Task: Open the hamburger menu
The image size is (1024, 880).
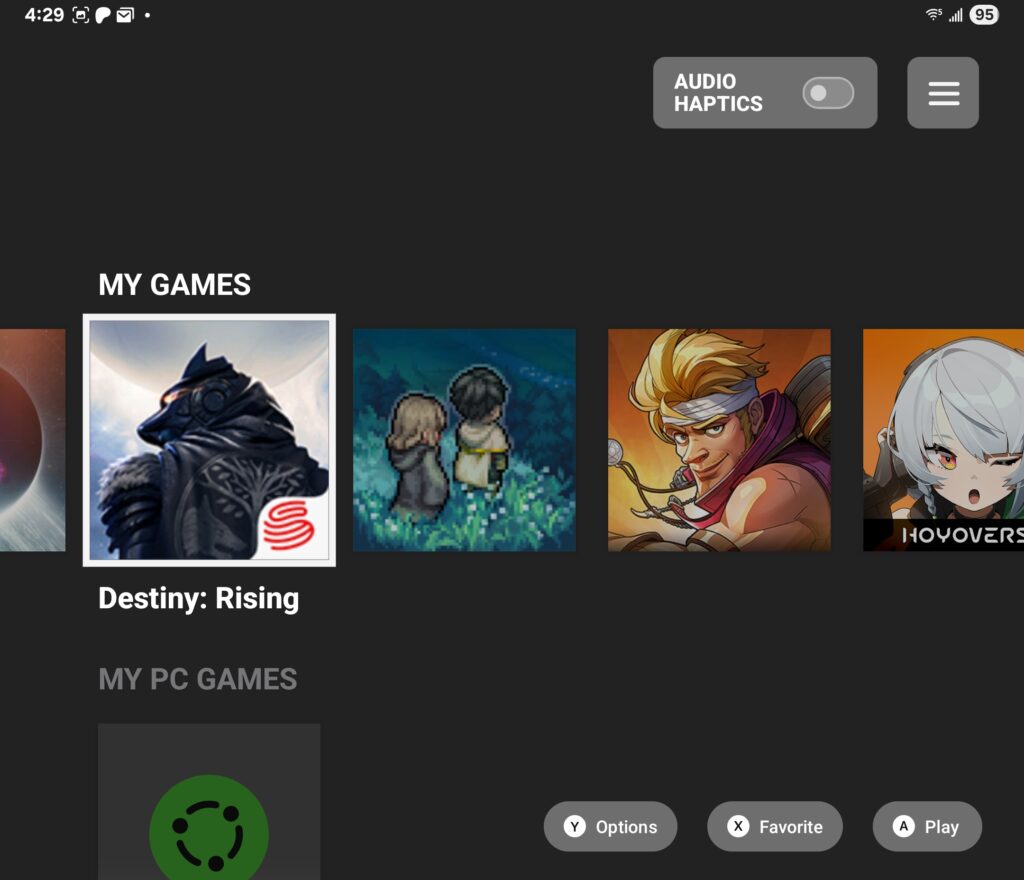Action: 942,93
